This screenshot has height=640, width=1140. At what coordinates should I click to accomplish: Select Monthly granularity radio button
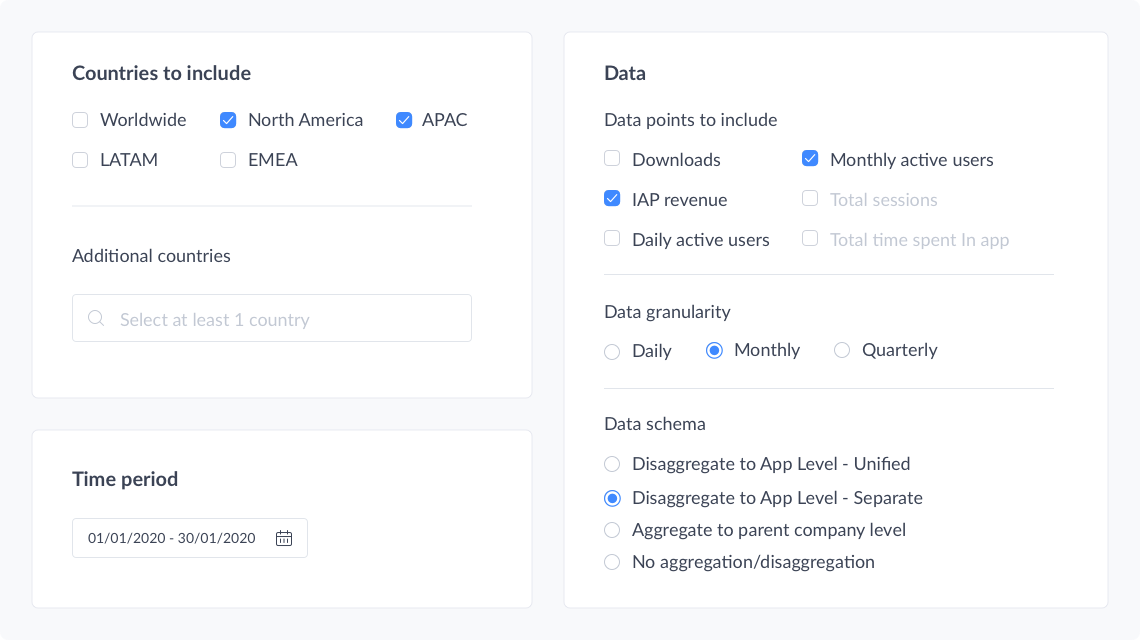point(714,350)
